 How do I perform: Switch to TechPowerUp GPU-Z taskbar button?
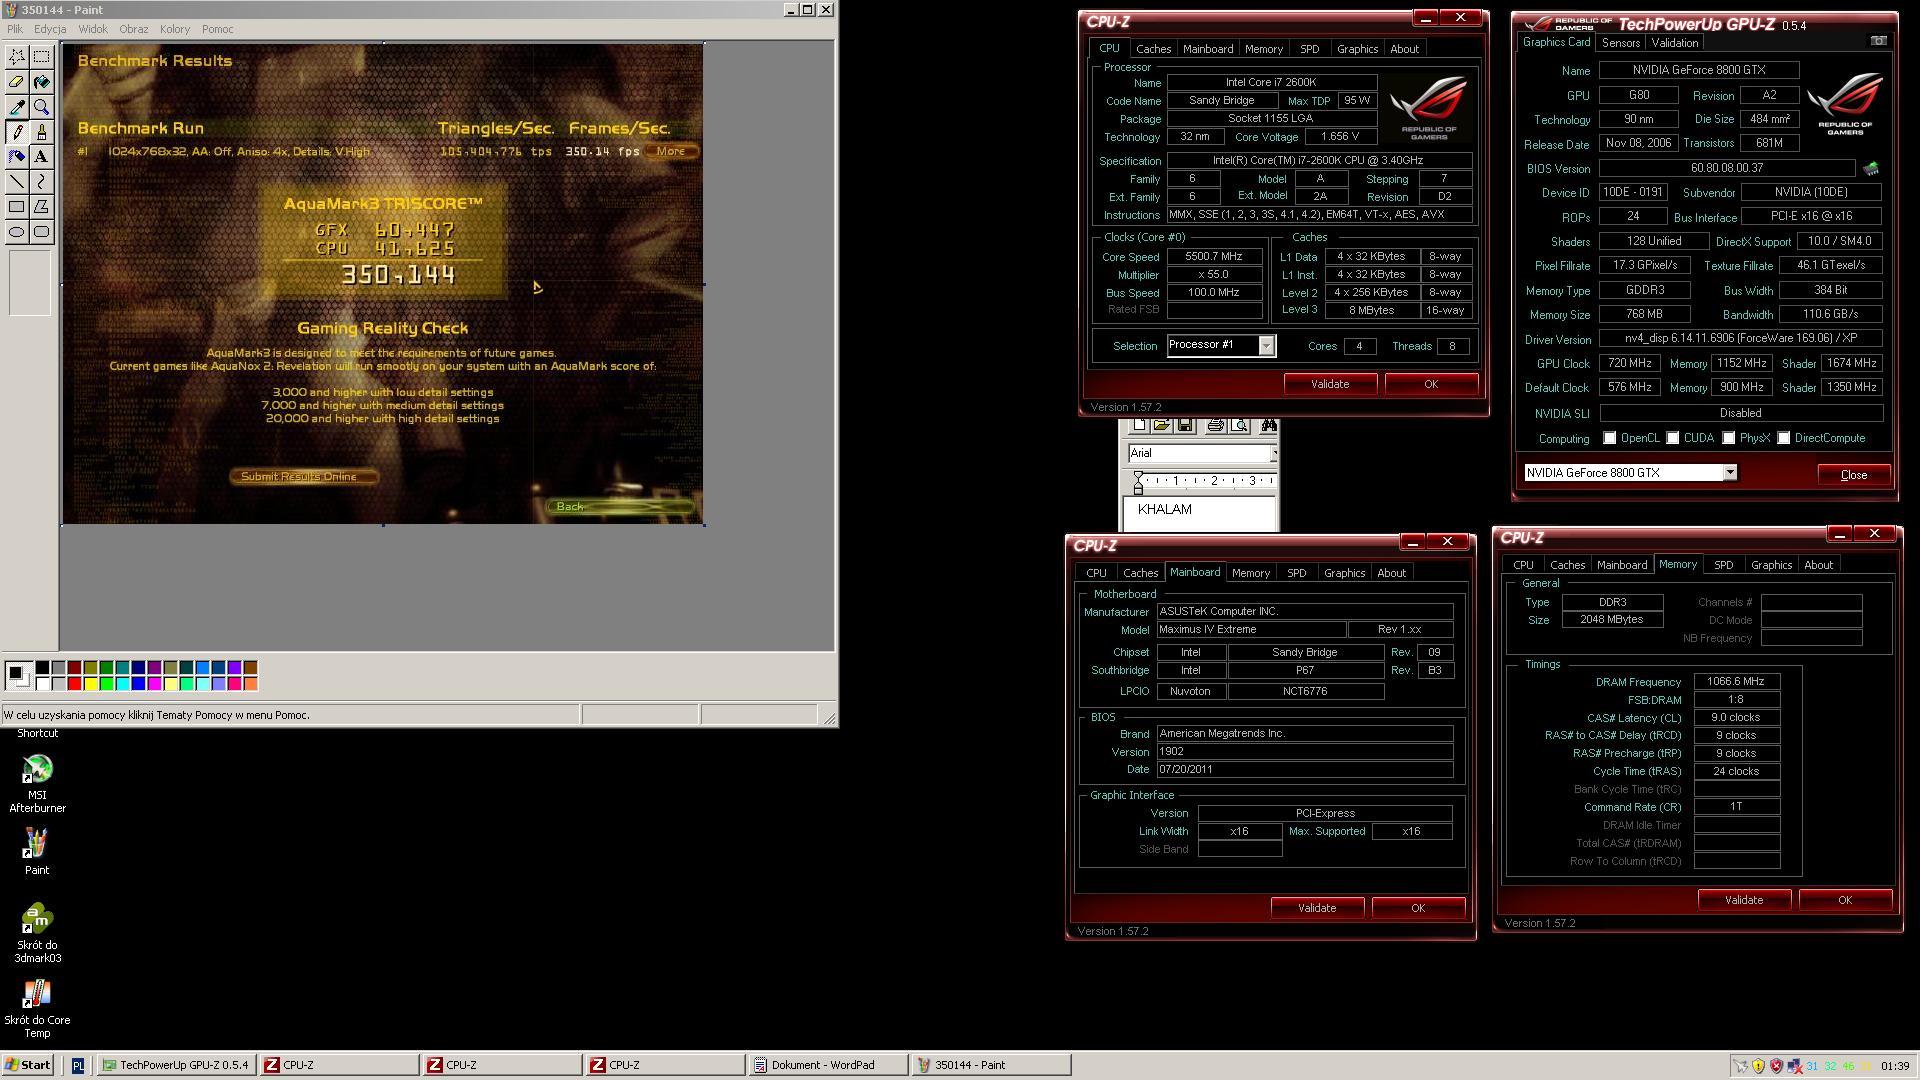(x=177, y=1065)
